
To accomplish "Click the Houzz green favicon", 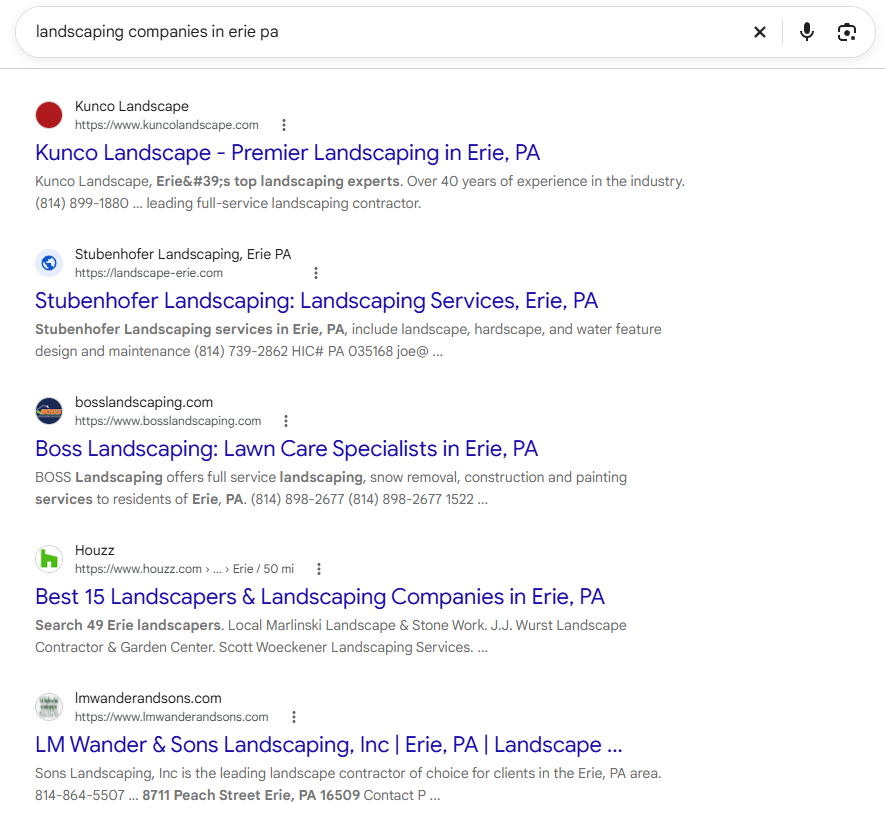I will click(x=49, y=559).
